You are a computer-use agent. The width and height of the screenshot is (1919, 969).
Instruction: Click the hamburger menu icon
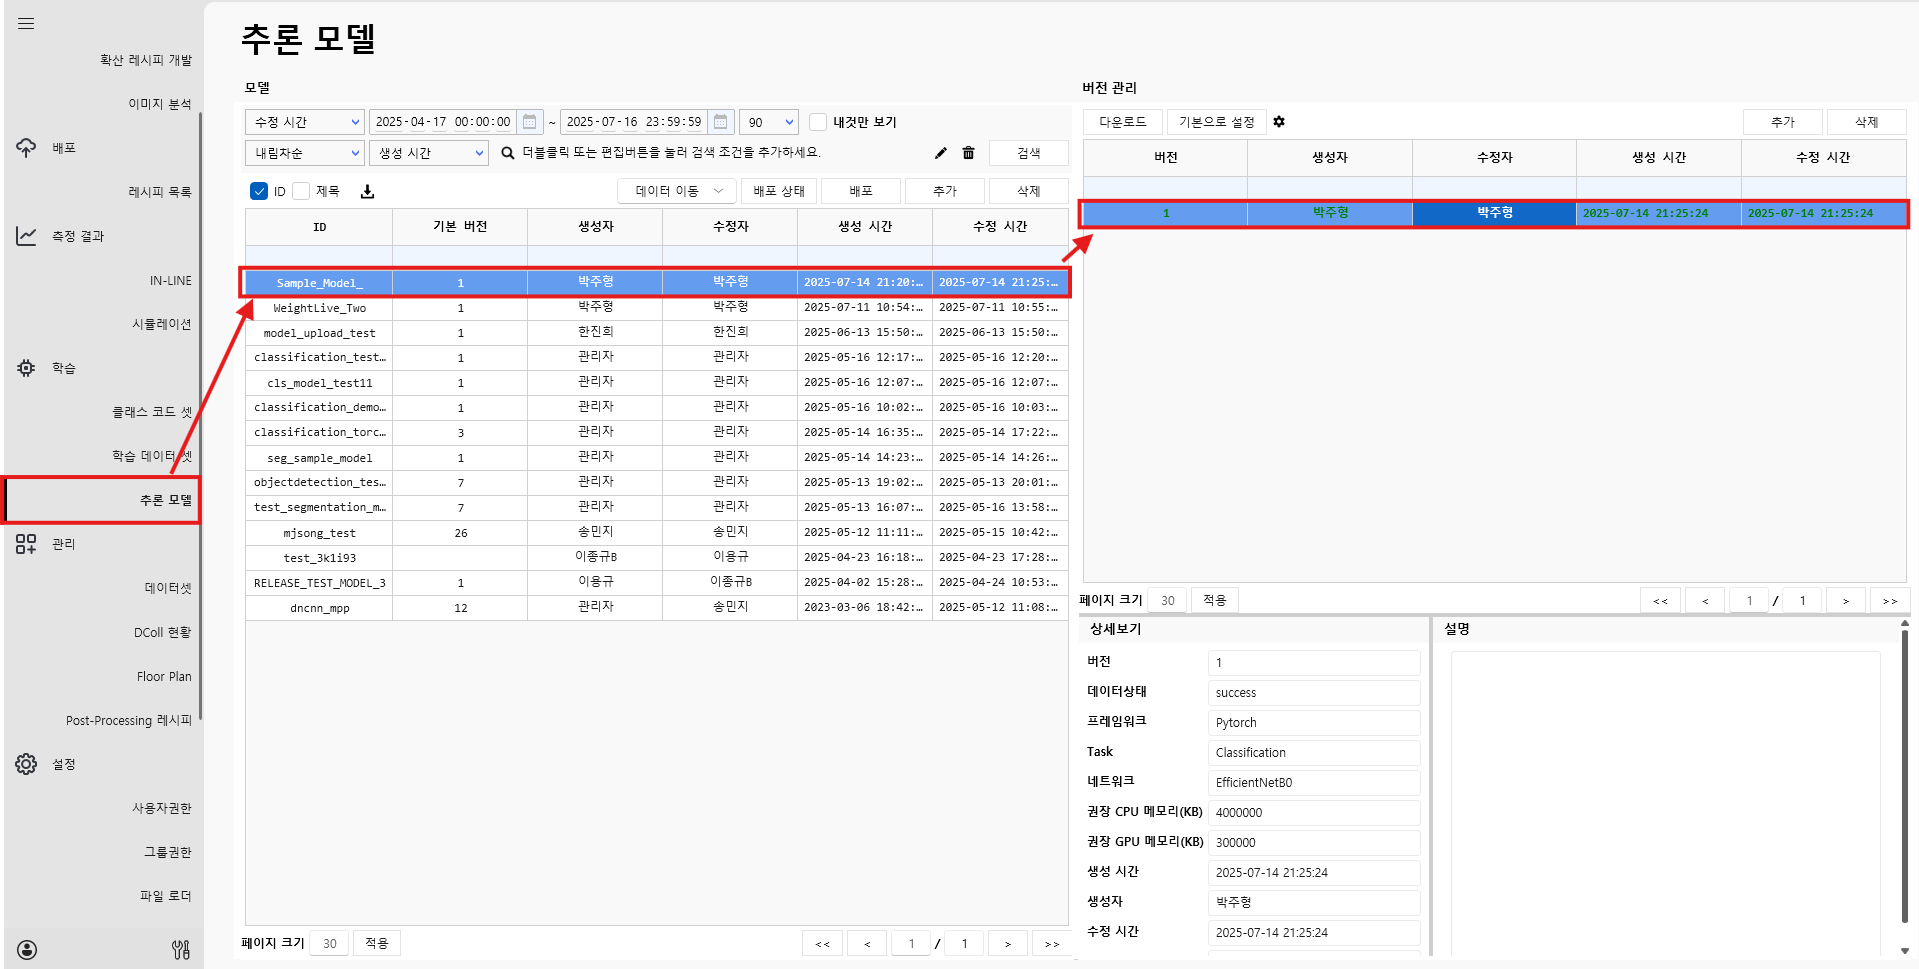point(26,23)
